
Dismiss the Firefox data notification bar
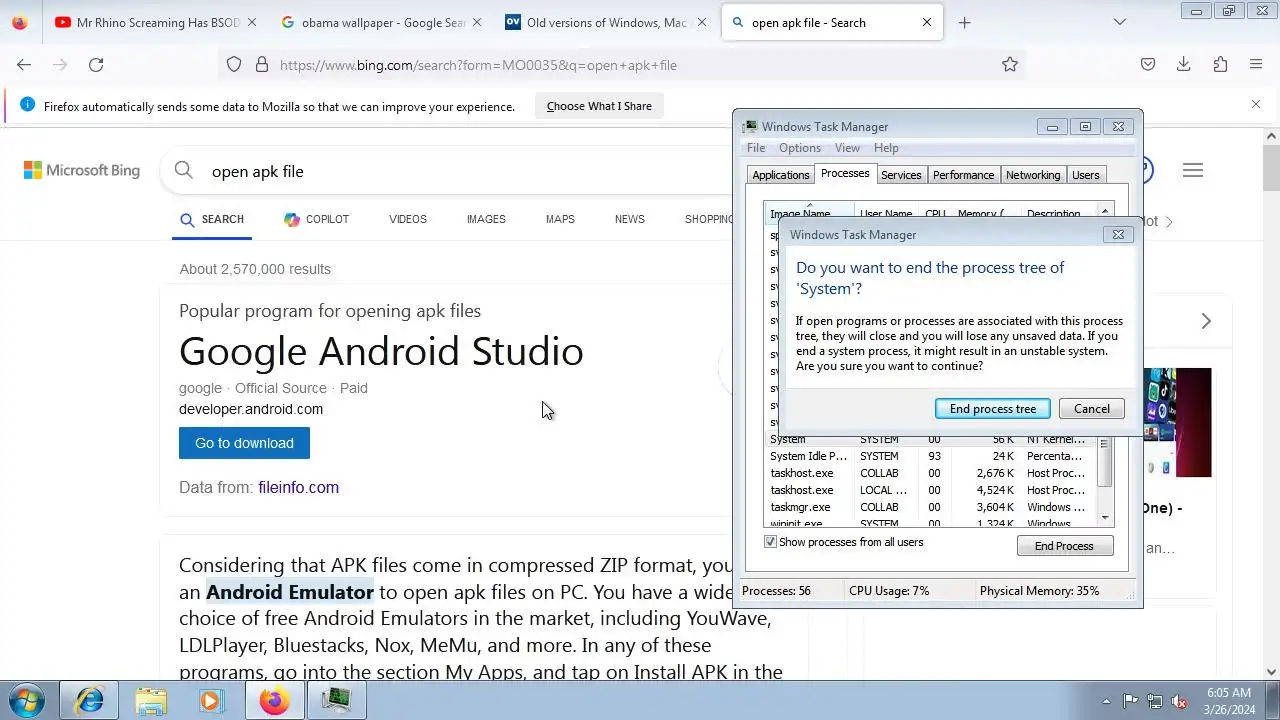coord(1256,104)
